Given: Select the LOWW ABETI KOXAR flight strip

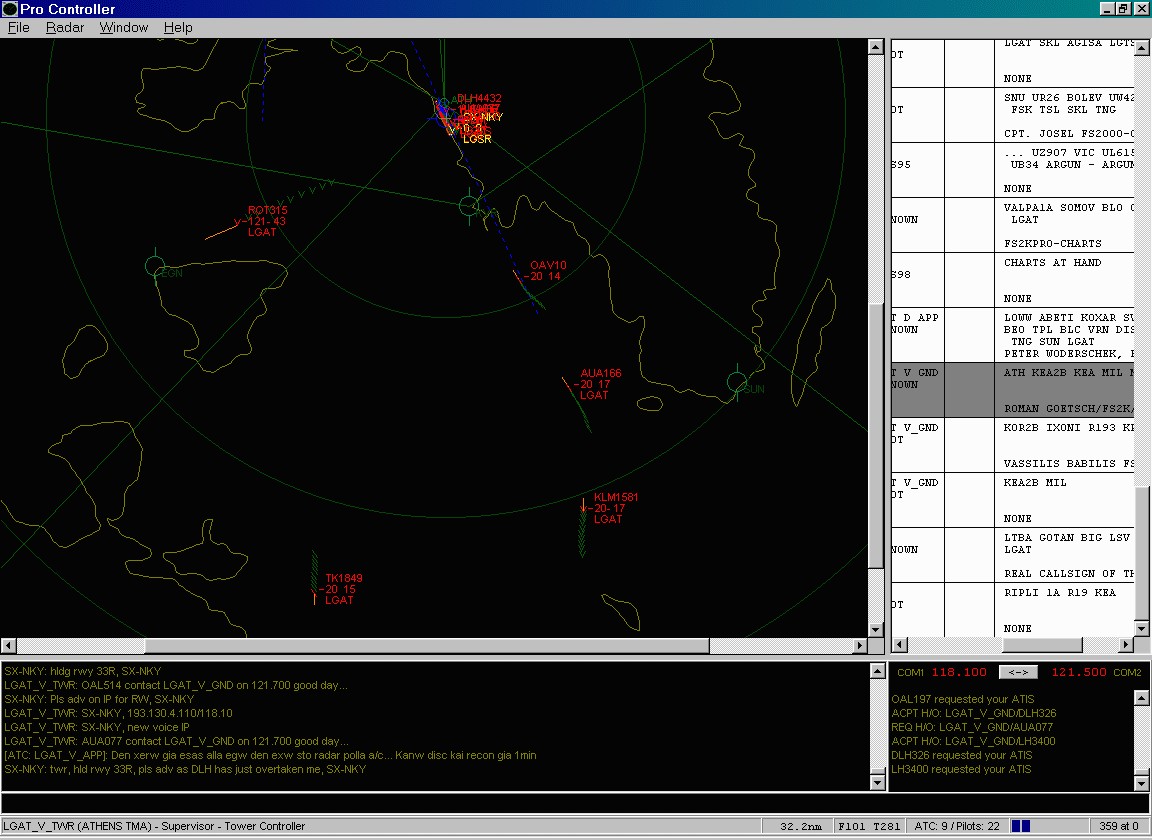Looking at the screenshot, I should click(1013, 335).
